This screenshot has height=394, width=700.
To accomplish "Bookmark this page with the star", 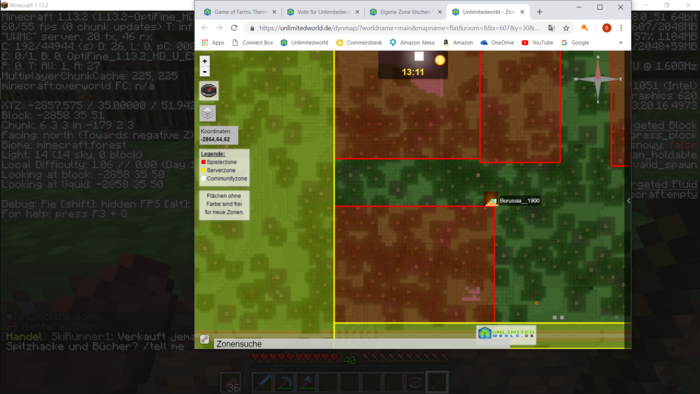I will (x=566, y=28).
